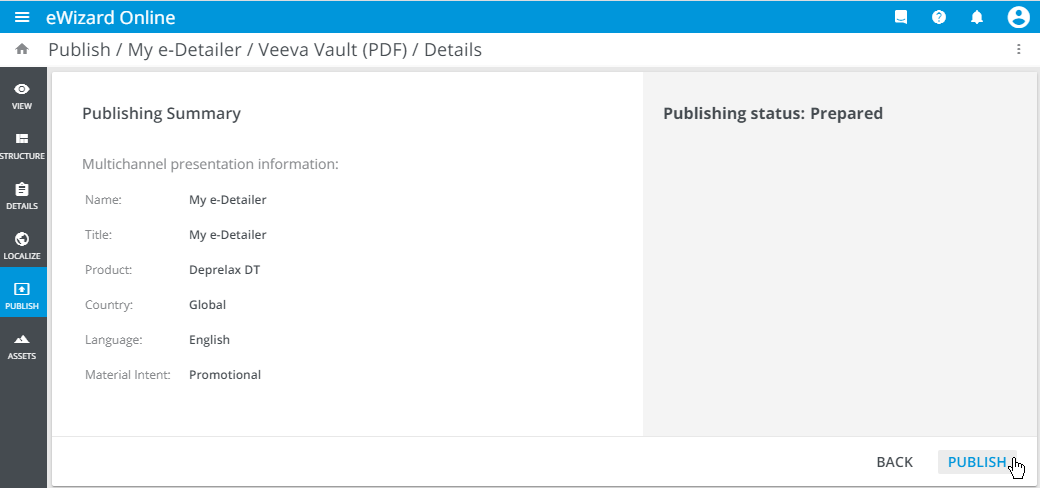Open the Assets sidebar section
The image size is (1040, 488).
[x=22, y=345]
